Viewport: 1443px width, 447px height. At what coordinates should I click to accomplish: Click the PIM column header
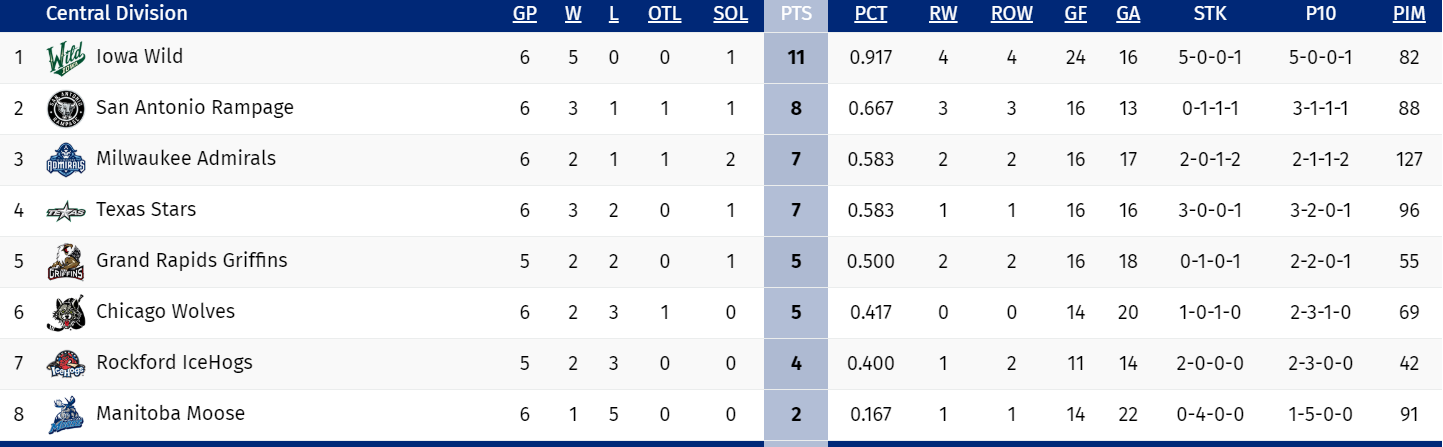click(x=1409, y=14)
